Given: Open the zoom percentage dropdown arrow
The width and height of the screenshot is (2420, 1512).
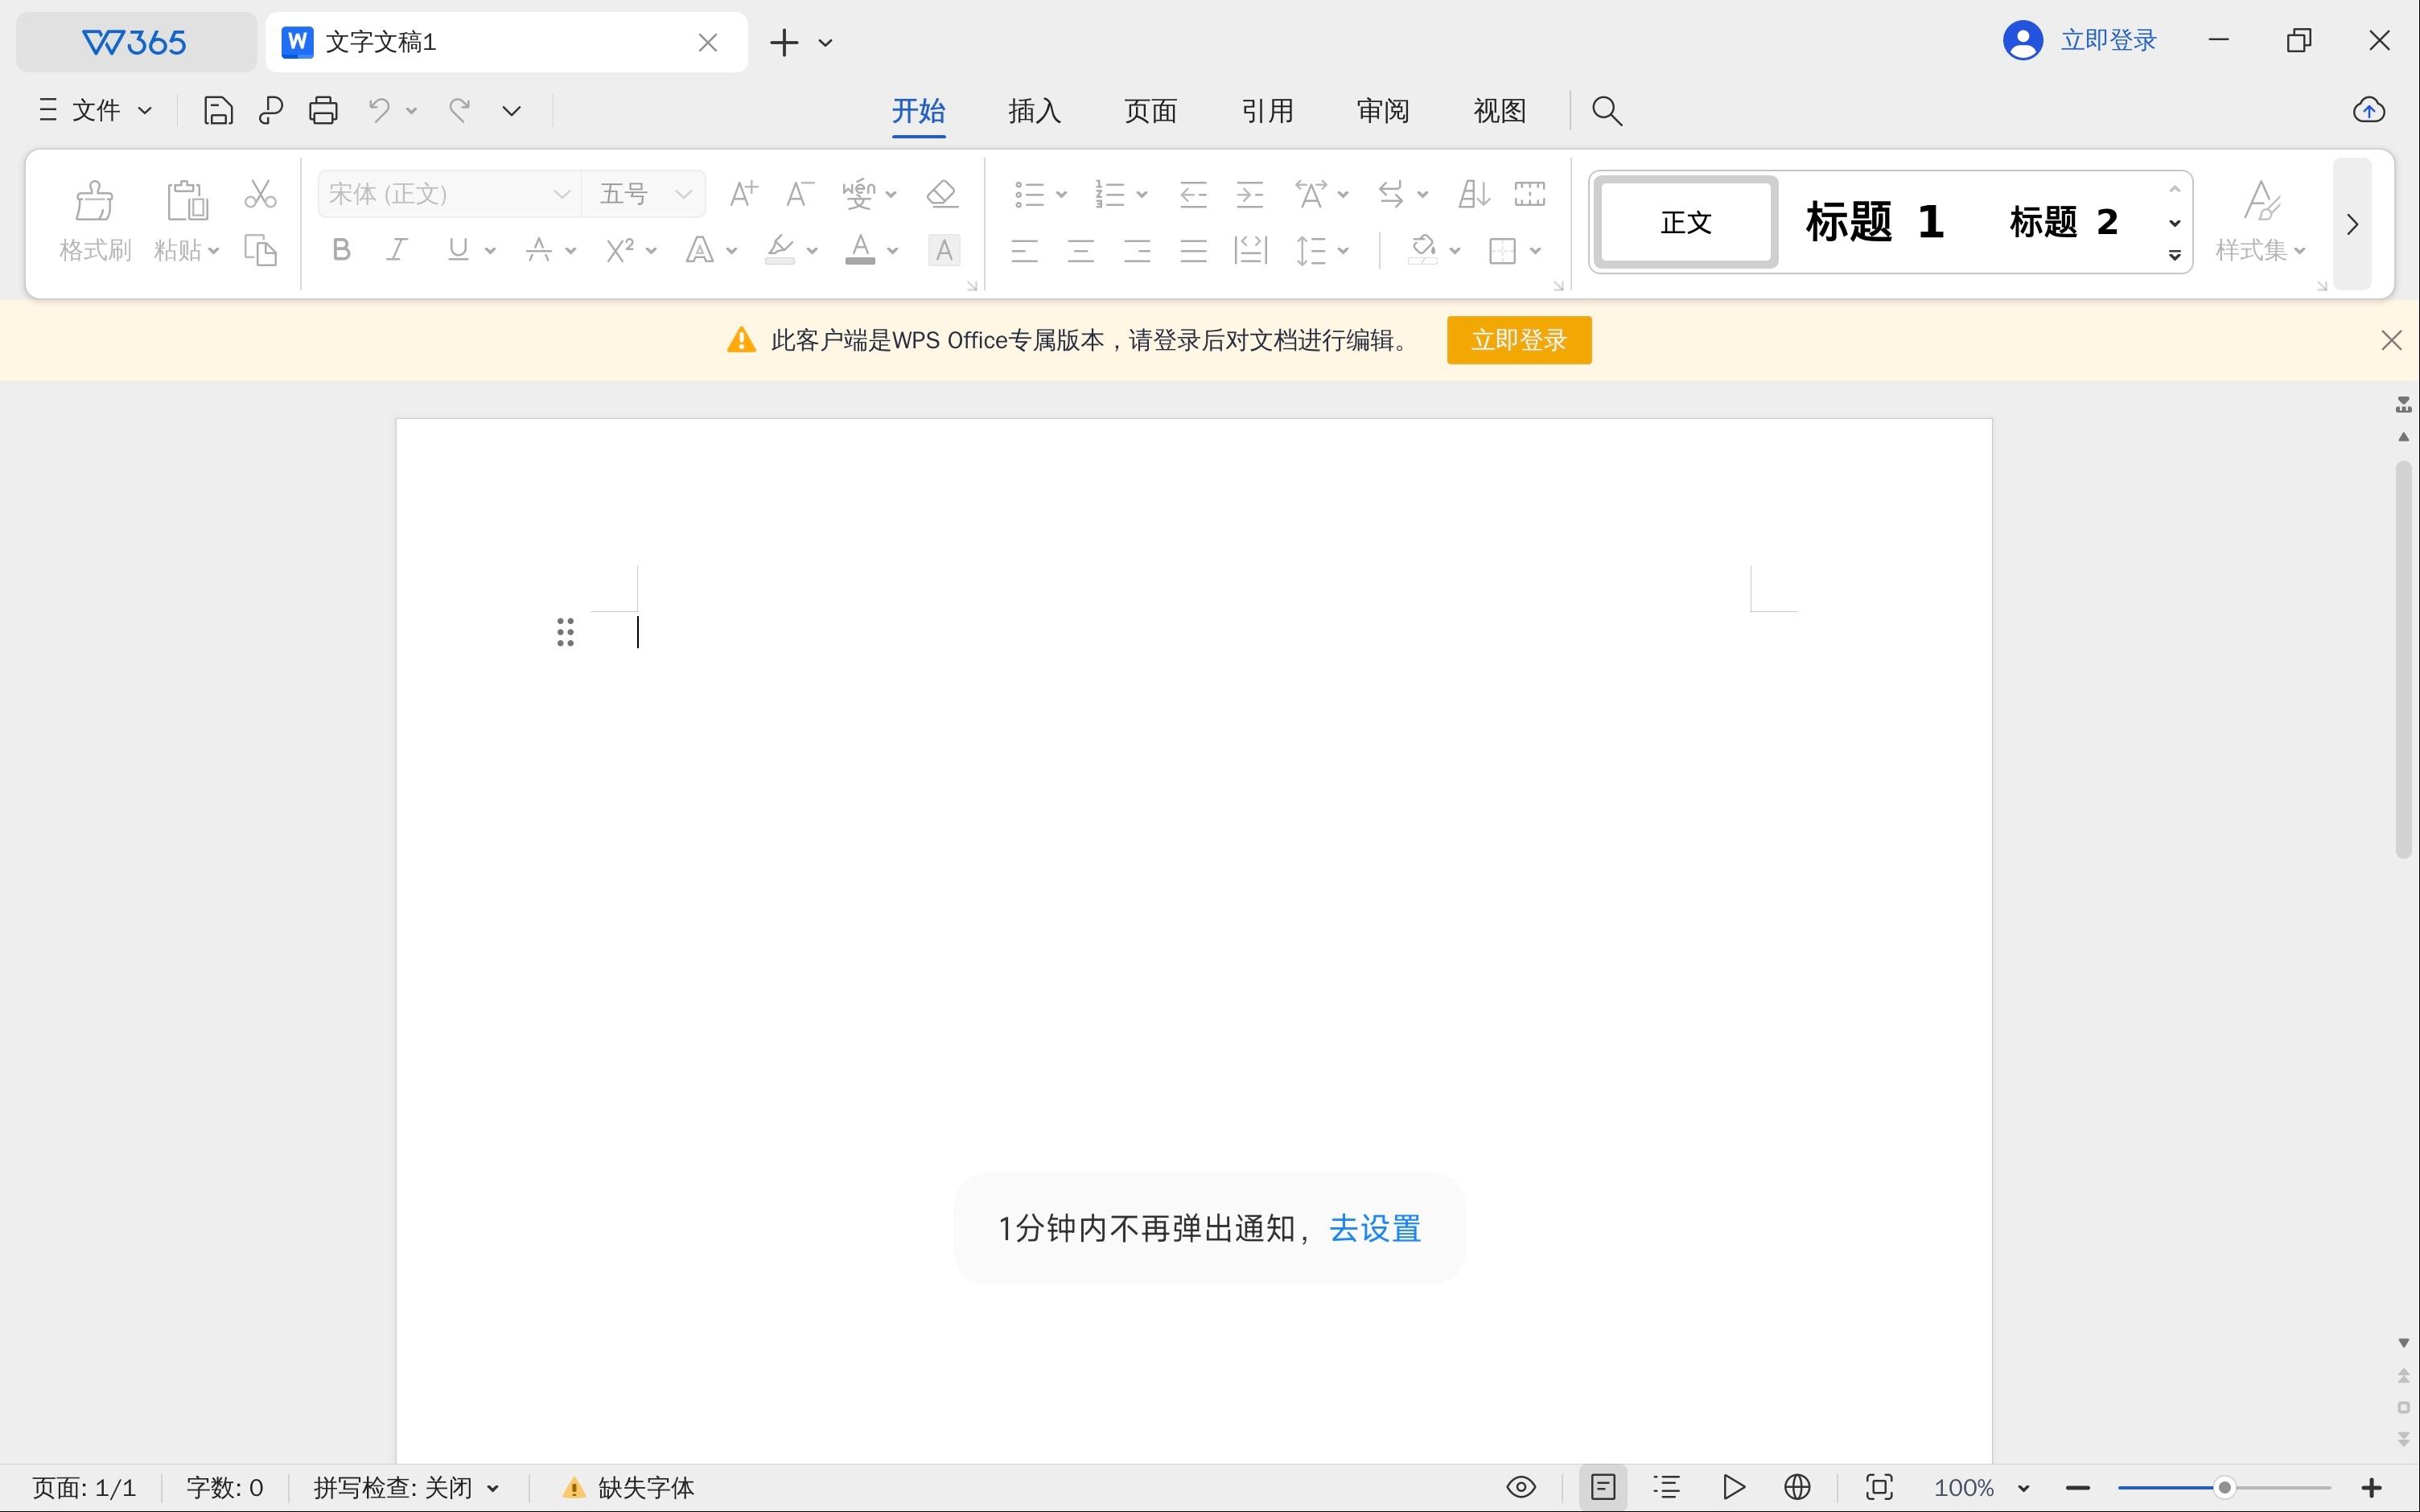Looking at the screenshot, I should (2024, 1488).
